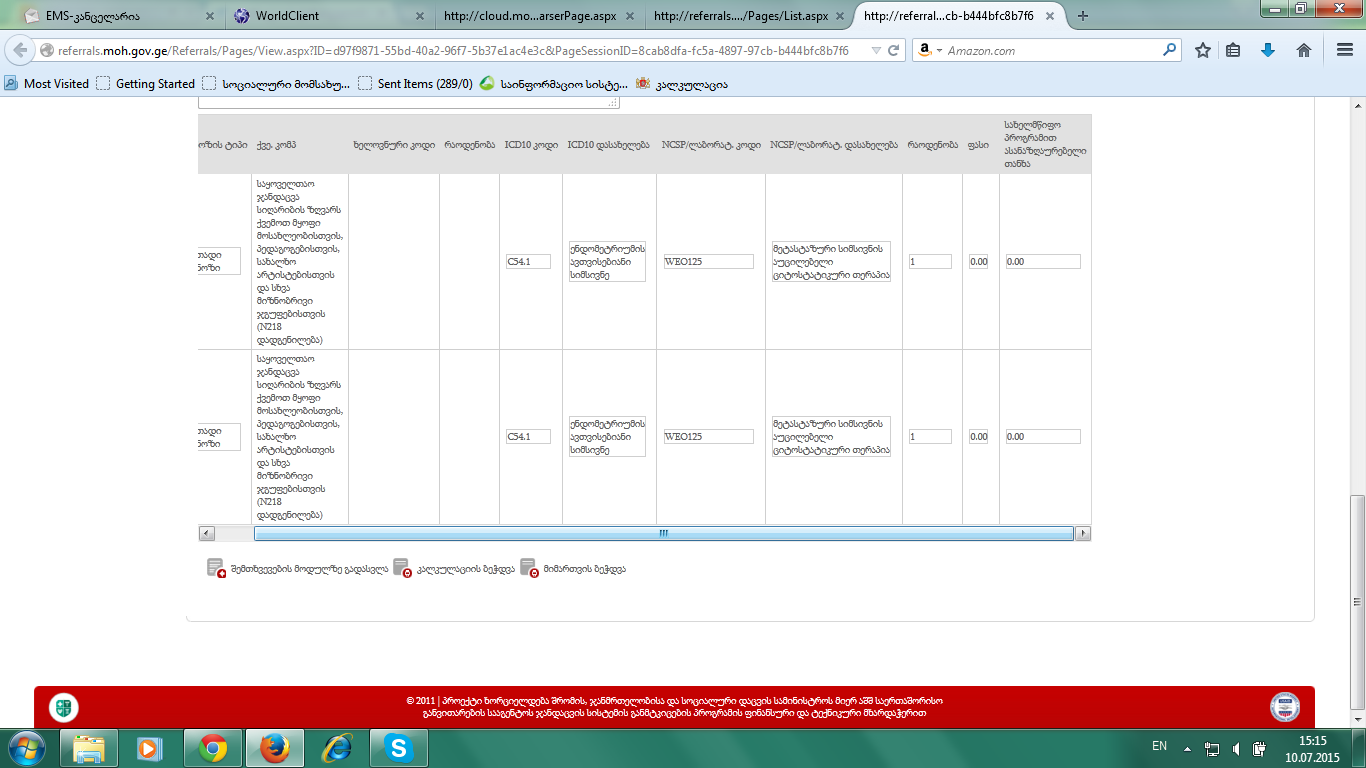
Task: Reload the page with the refresh icon
Action: pyautogui.click(x=894, y=50)
